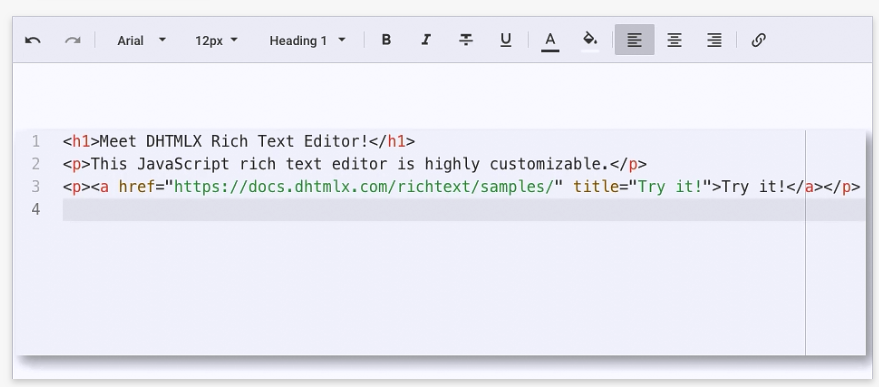Open the text color picker
This screenshot has height=387, width=879.
pos(550,40)
